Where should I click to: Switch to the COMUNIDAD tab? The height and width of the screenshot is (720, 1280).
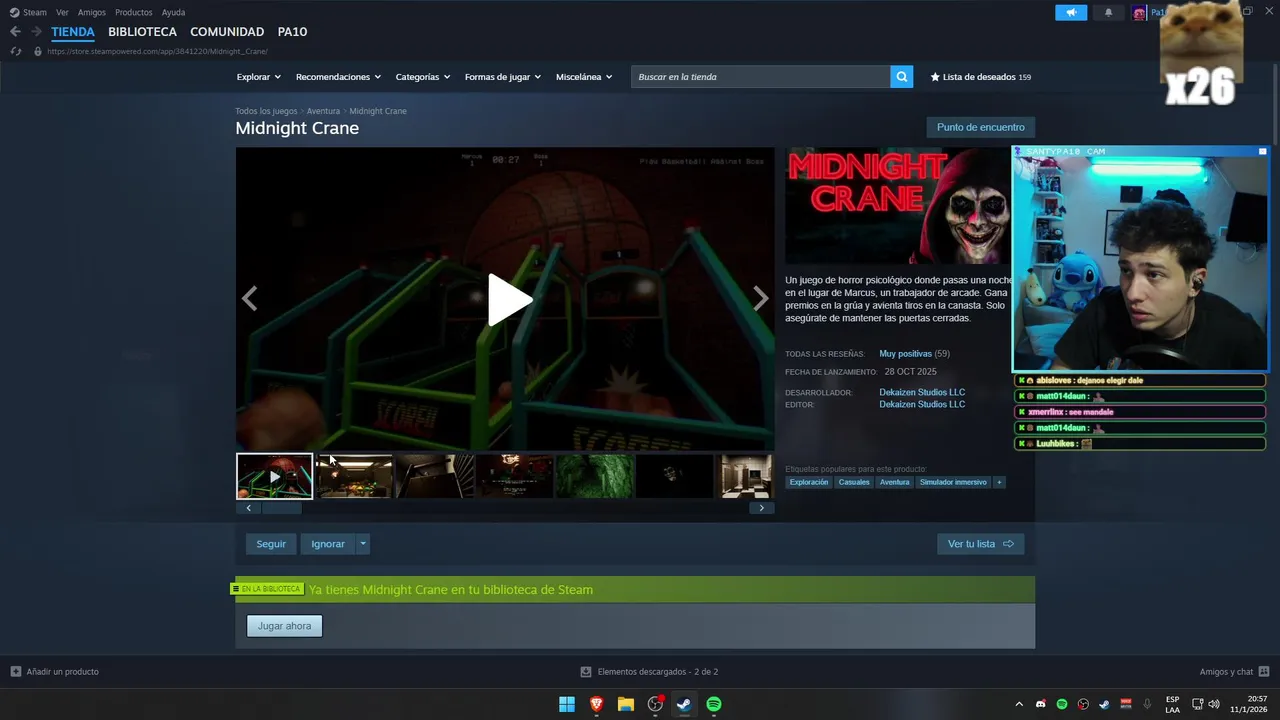[227, 32]
